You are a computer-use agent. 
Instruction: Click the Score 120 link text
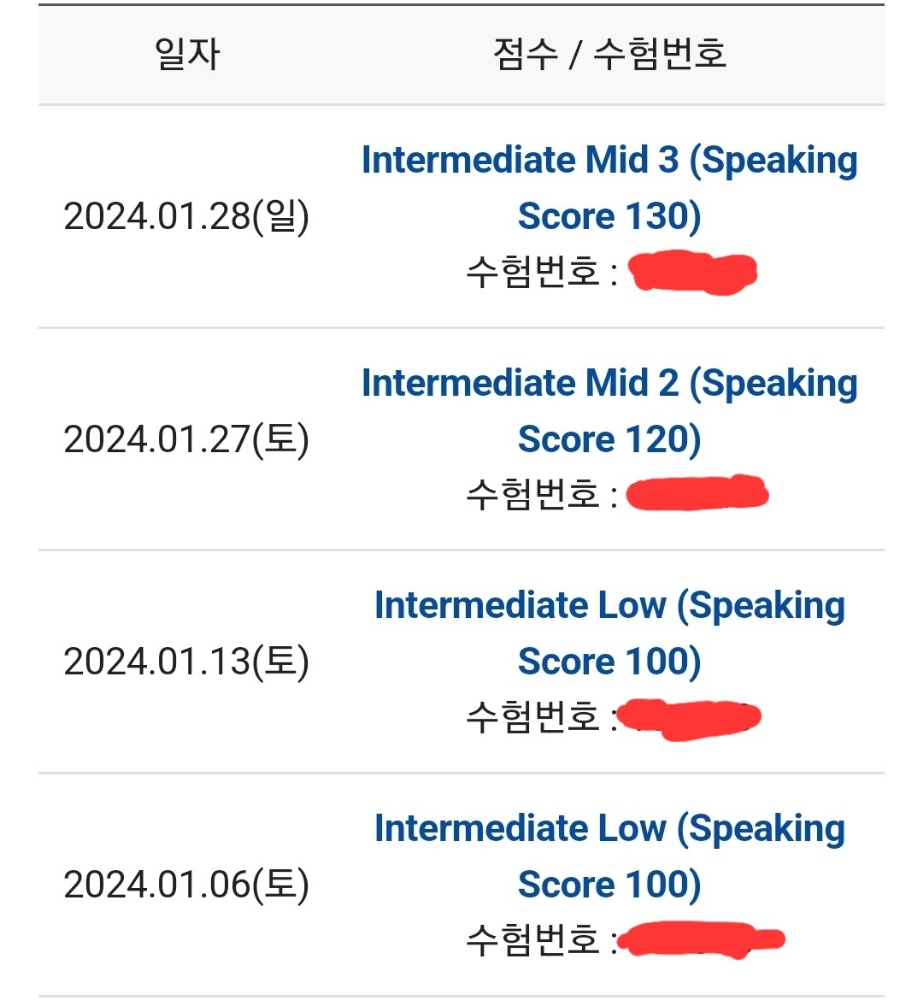coord(609,439)
